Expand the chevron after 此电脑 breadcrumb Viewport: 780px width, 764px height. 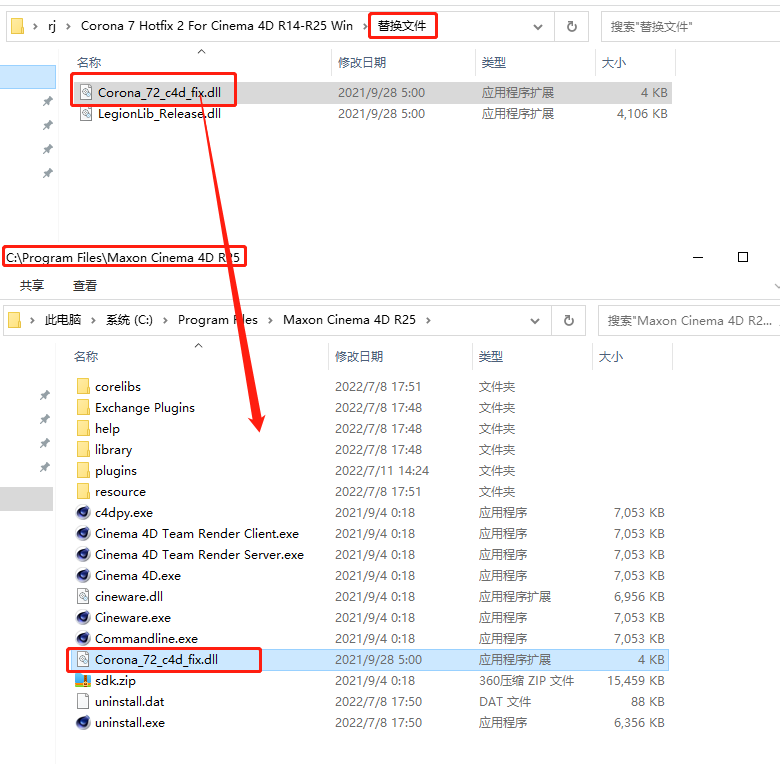[x=93, y=320]
